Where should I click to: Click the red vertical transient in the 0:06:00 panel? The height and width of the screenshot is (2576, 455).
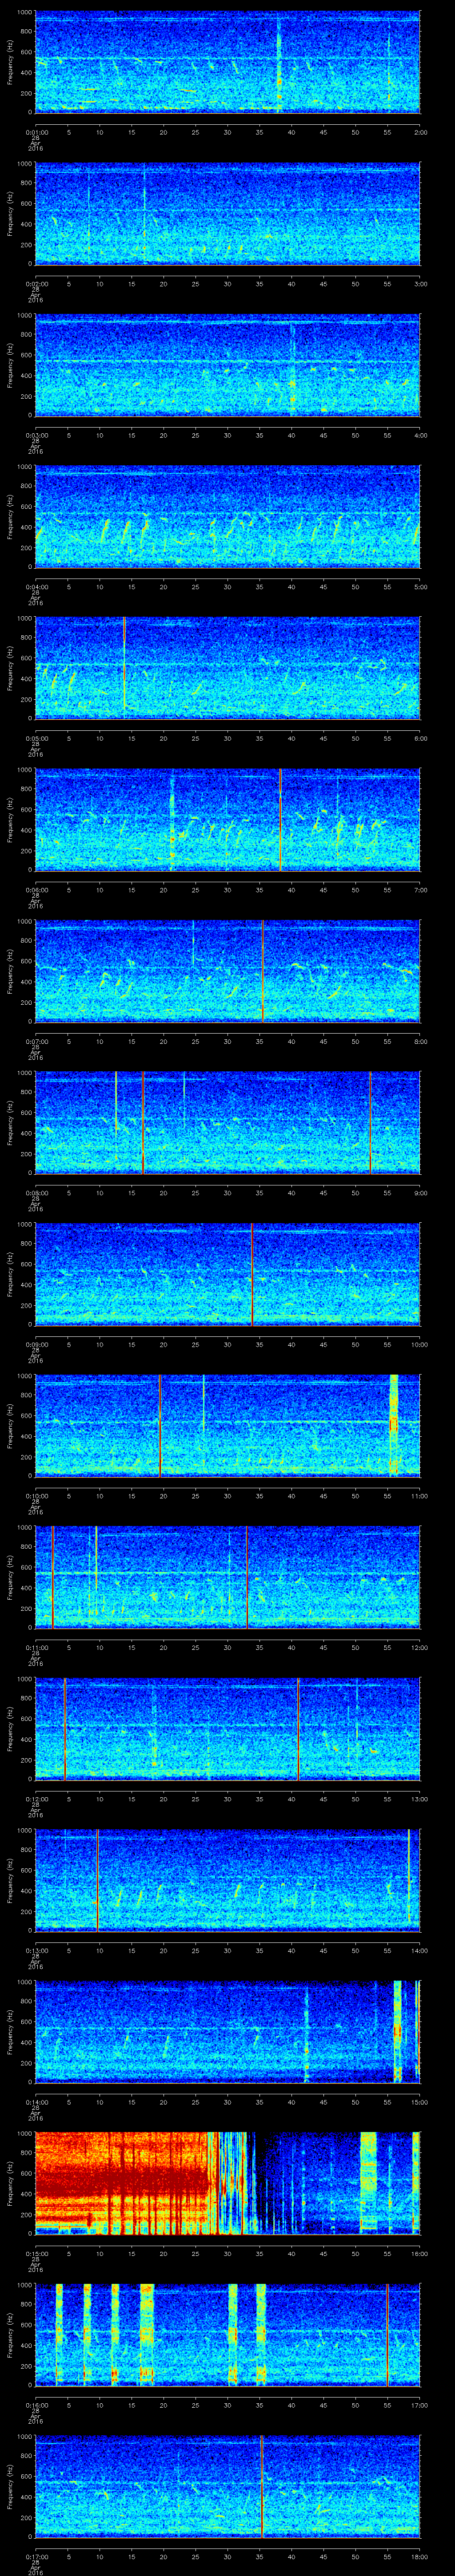[x=281, y=820]
